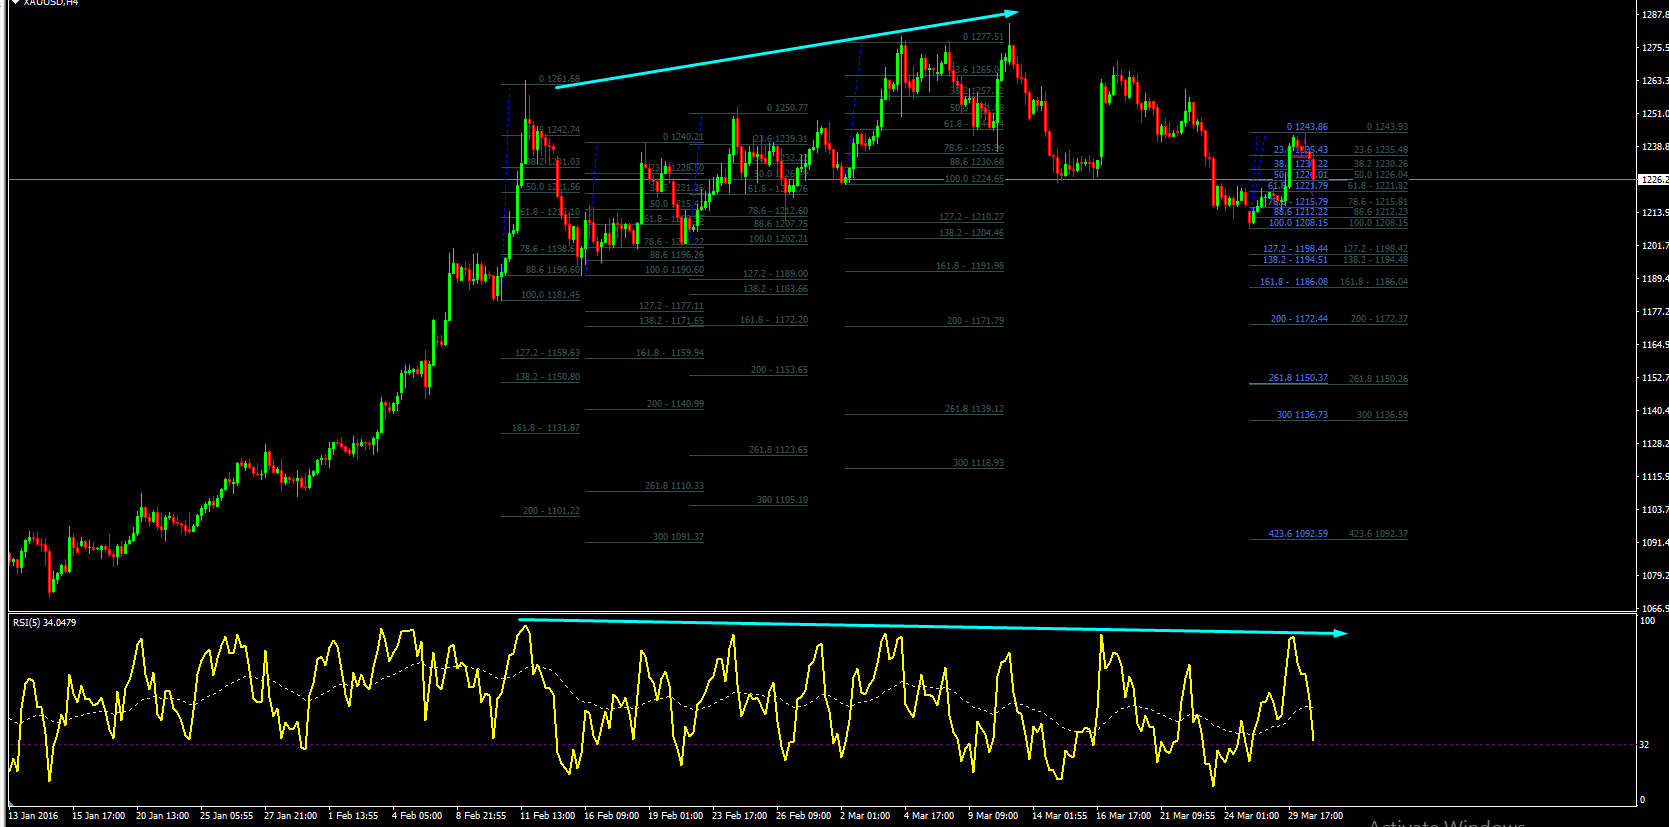Click the Fibonacci label 0 1261.68
The height and width of the screenshot is (827, 1669).
coord(559,79)
